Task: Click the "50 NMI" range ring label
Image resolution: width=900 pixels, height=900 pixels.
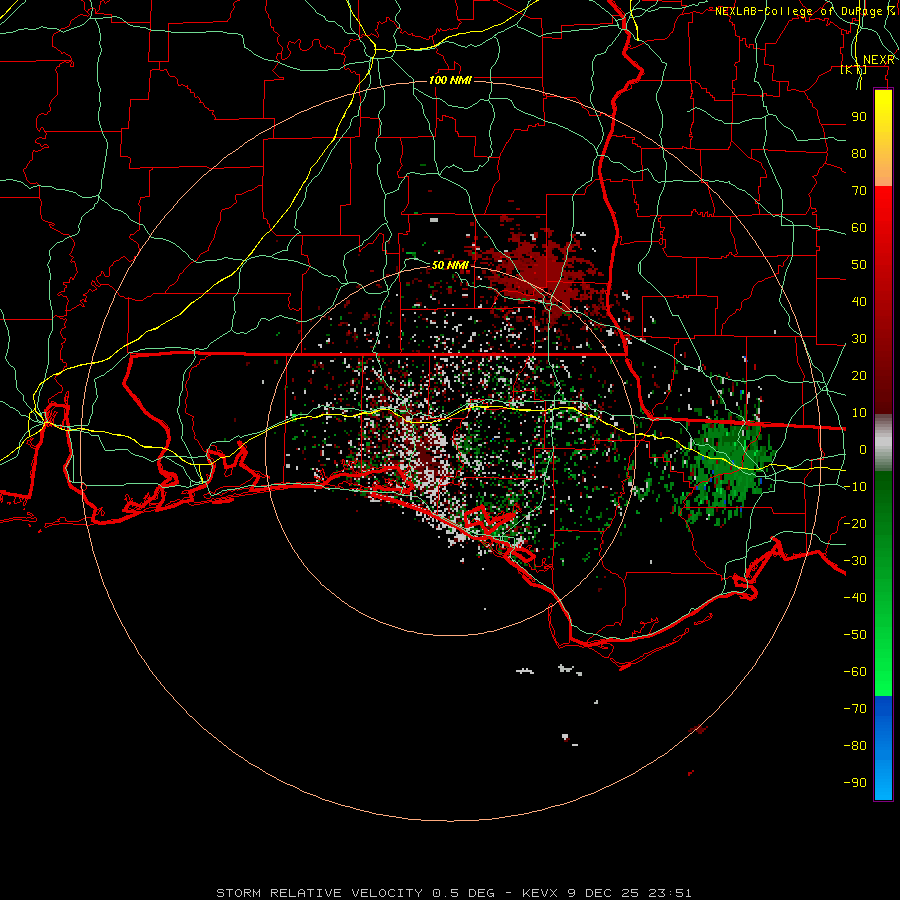Action: [450, 265]
